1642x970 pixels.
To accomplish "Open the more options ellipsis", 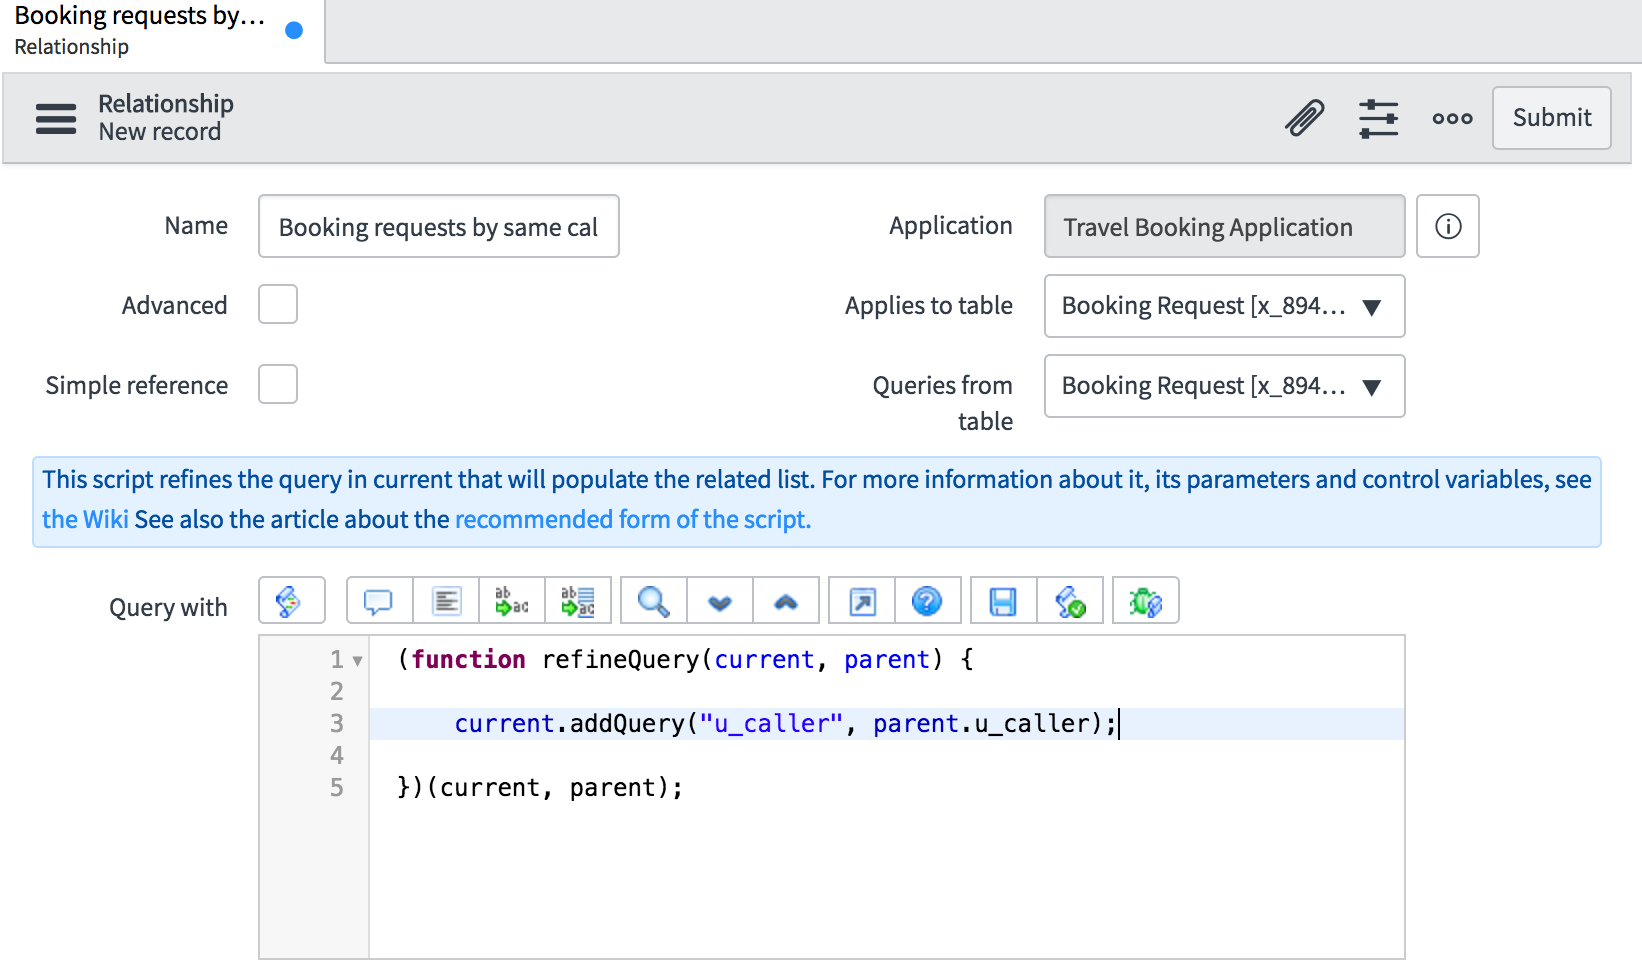I will point(1452,118).
